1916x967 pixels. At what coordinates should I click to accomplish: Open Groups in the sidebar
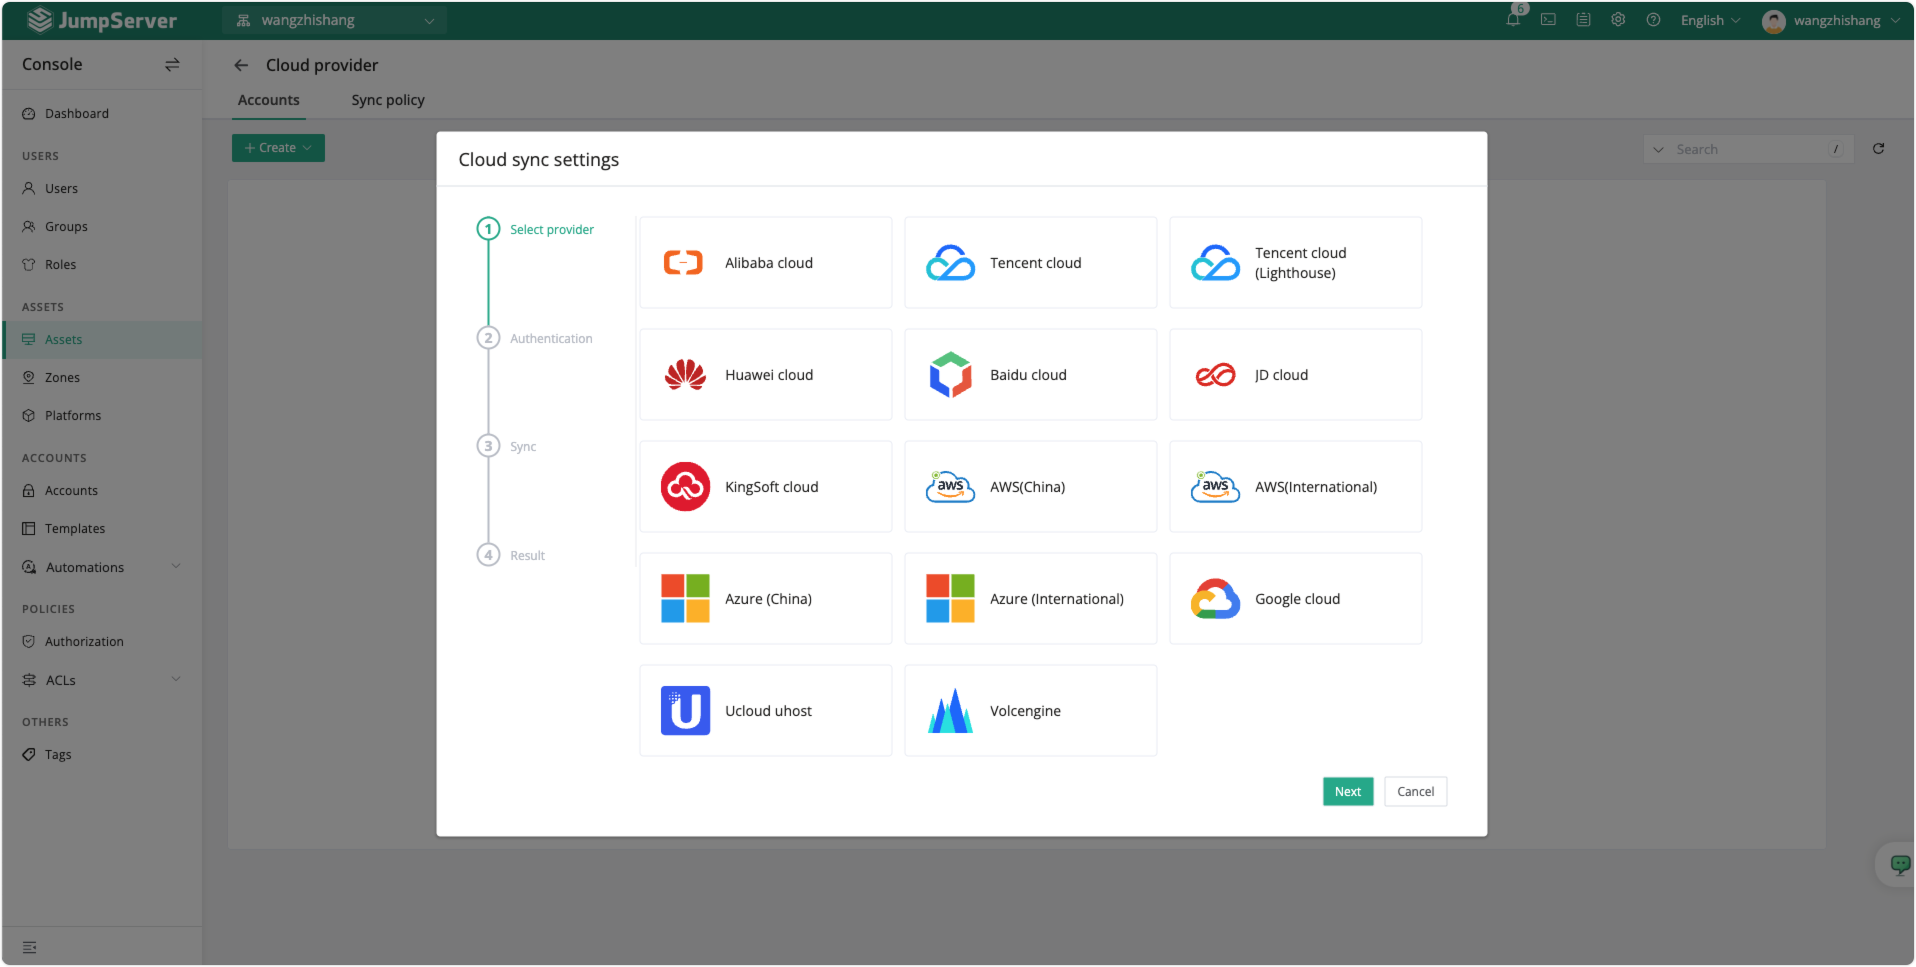(x=102, y=227)
